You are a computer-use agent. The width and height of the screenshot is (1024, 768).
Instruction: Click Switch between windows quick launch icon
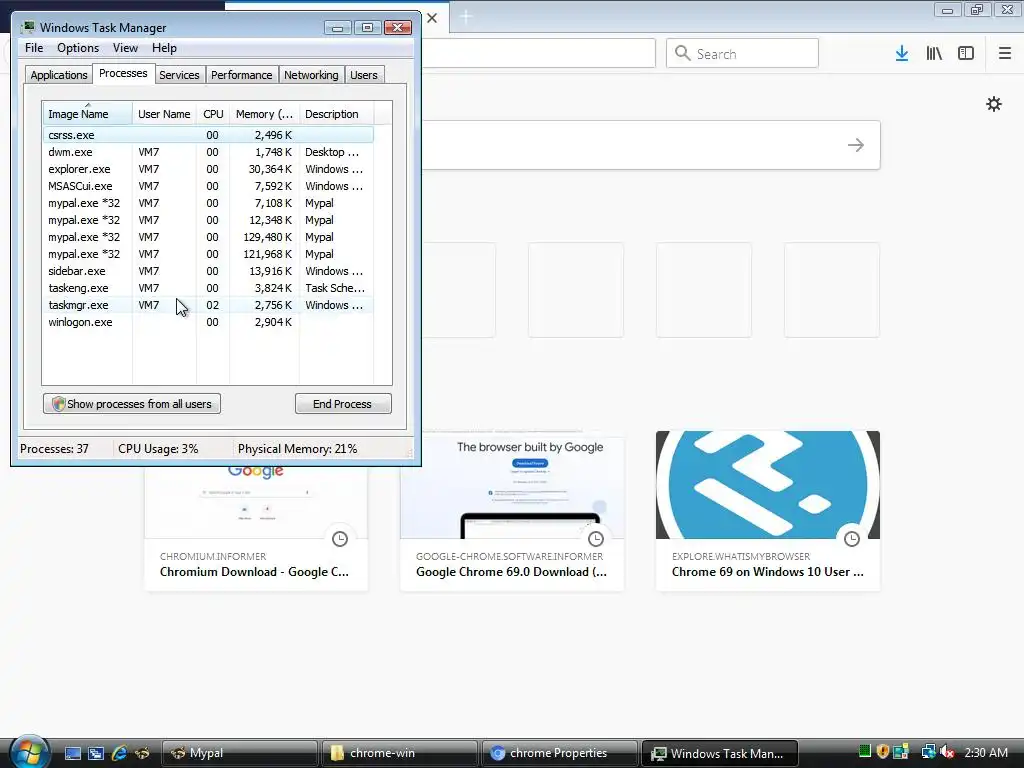(95, 753)
